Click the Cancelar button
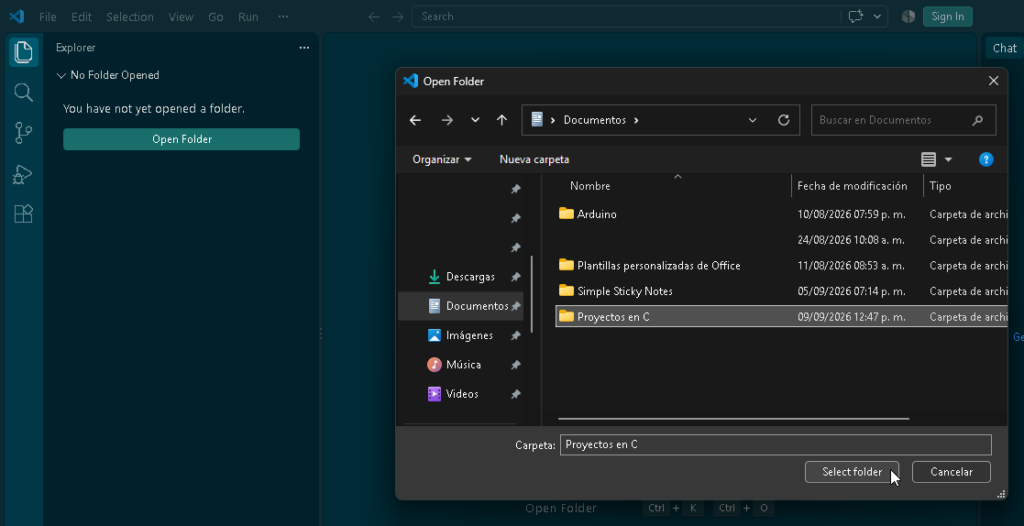Screen dimensions: 1024x526 (952, 472)
